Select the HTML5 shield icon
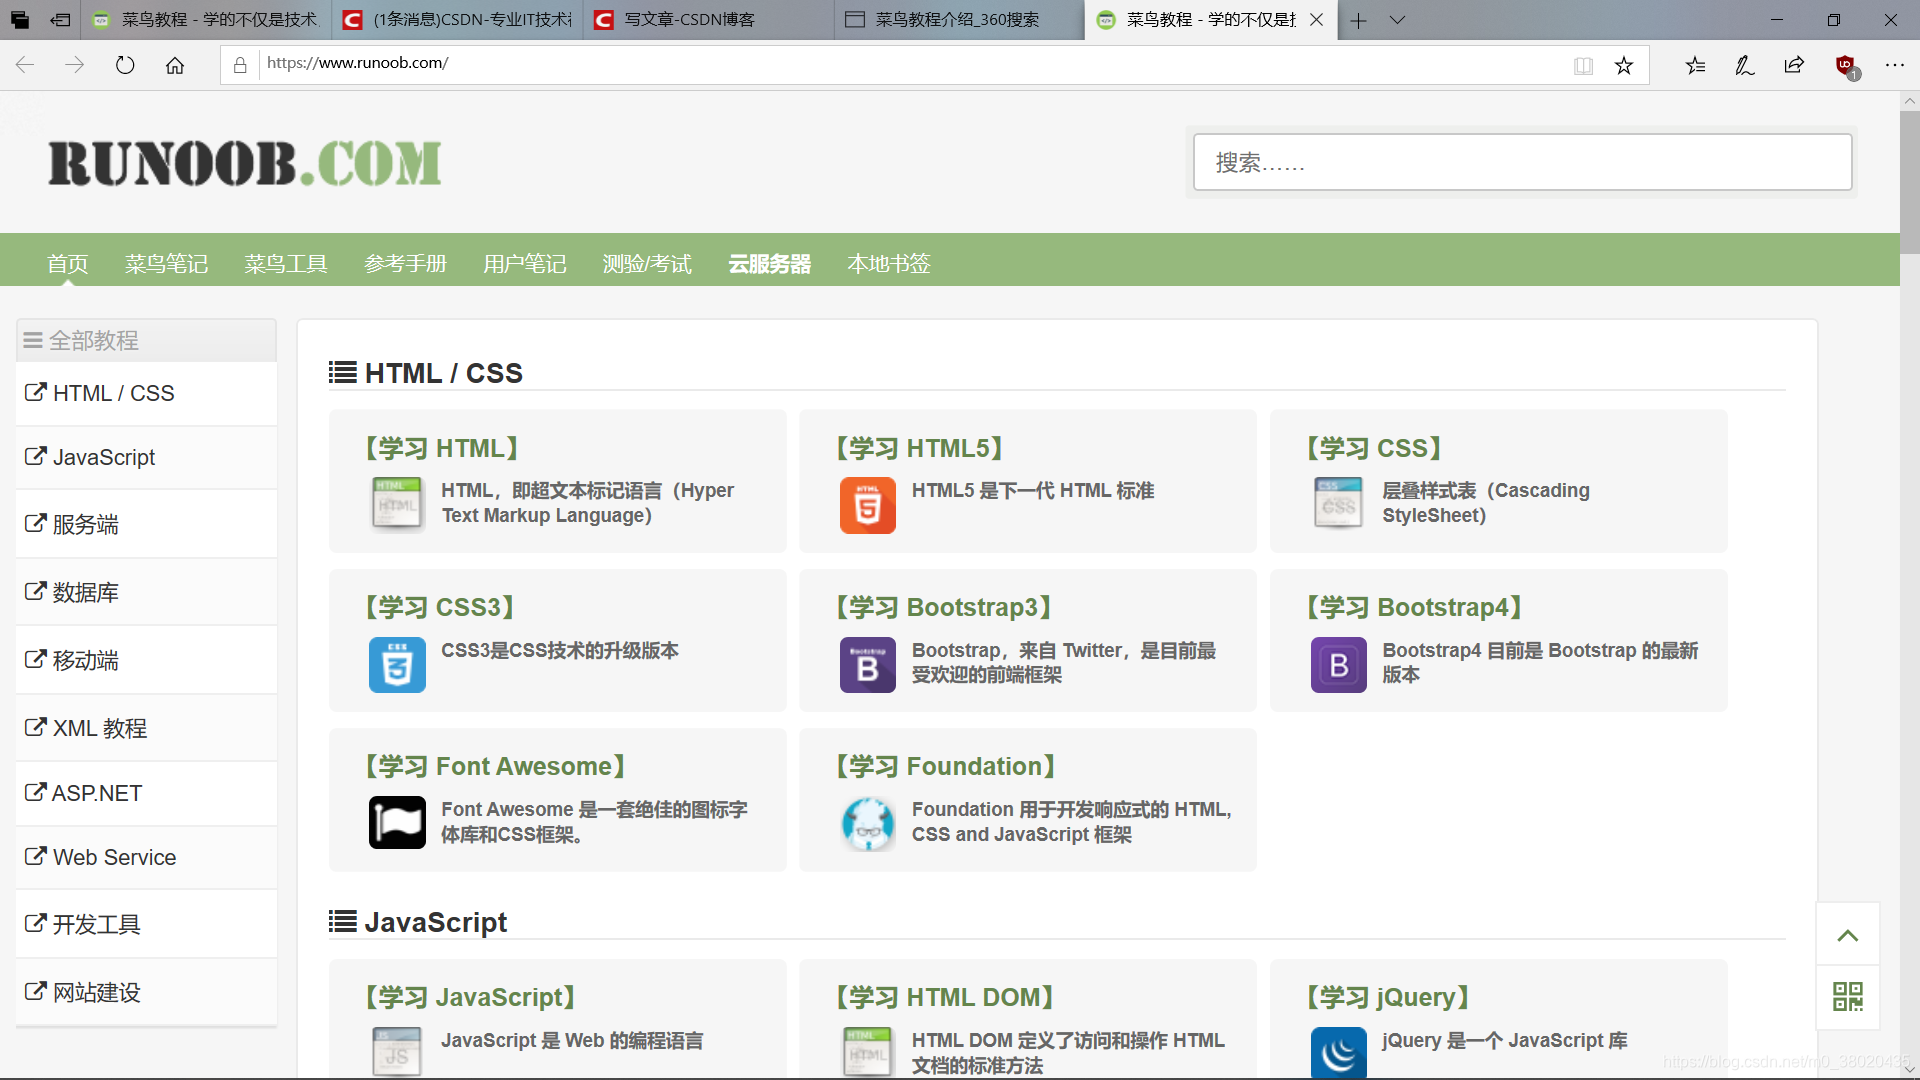Screen dimensions: 1920x1080 tap(867, 505)
